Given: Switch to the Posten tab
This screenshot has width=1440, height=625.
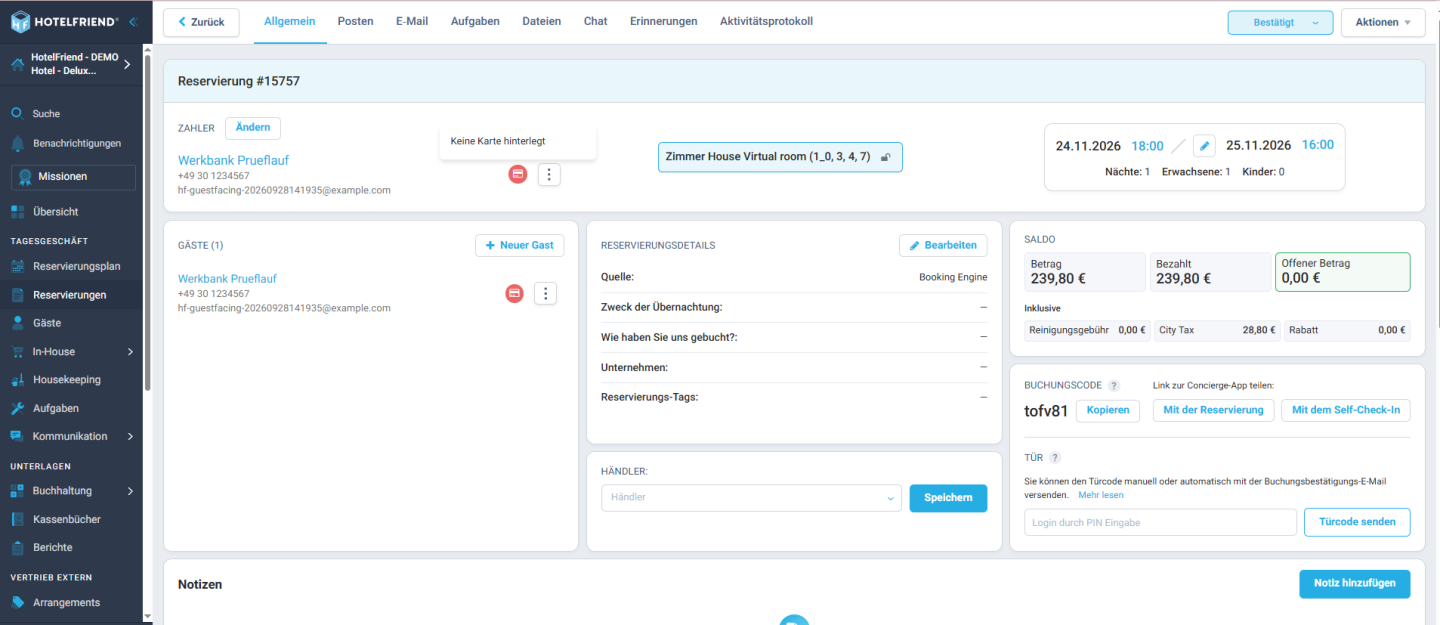Looking at the screenshot, I should [355, 21].
